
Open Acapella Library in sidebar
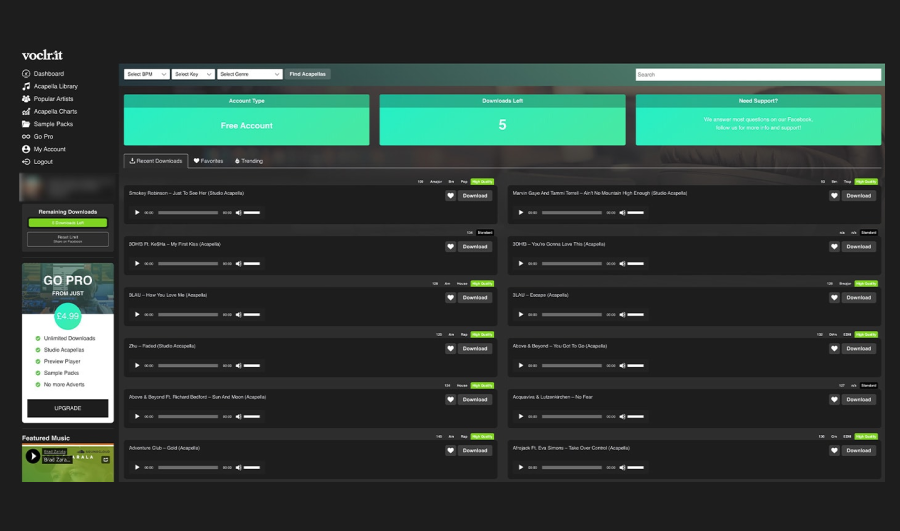[50, 86]
